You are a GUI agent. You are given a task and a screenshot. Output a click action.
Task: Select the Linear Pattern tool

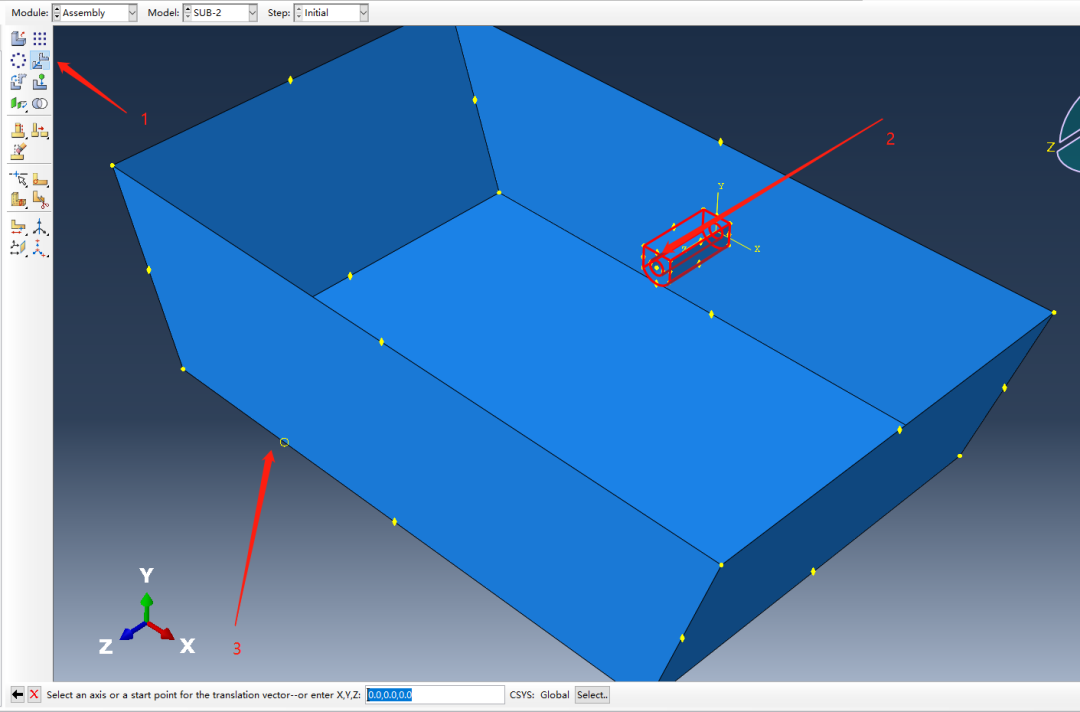(40, 39)
